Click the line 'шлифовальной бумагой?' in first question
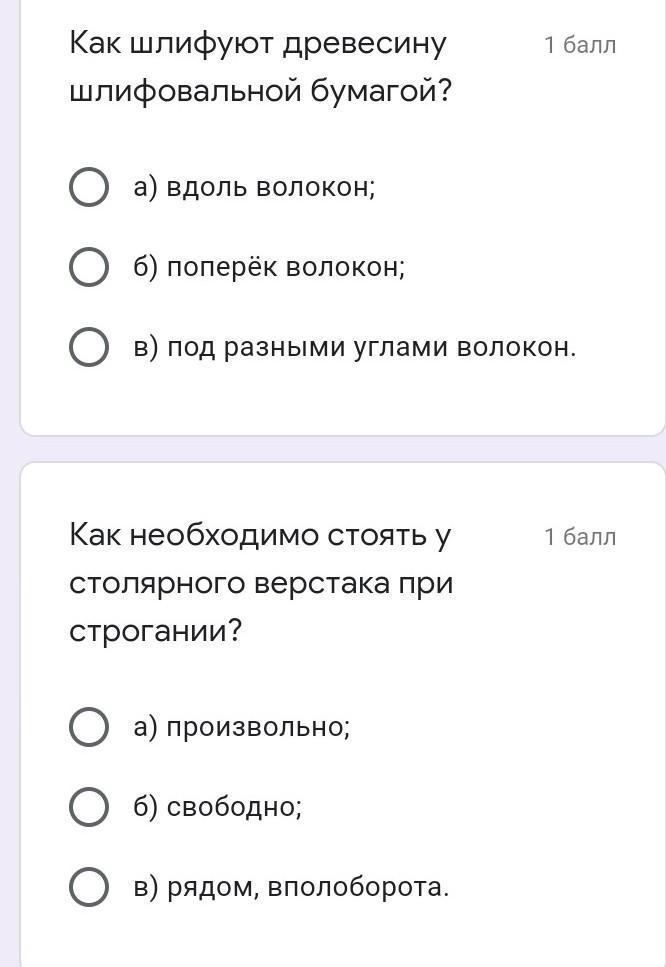Image resolution: width=666 pixels, height=967 pixels. 260,93
